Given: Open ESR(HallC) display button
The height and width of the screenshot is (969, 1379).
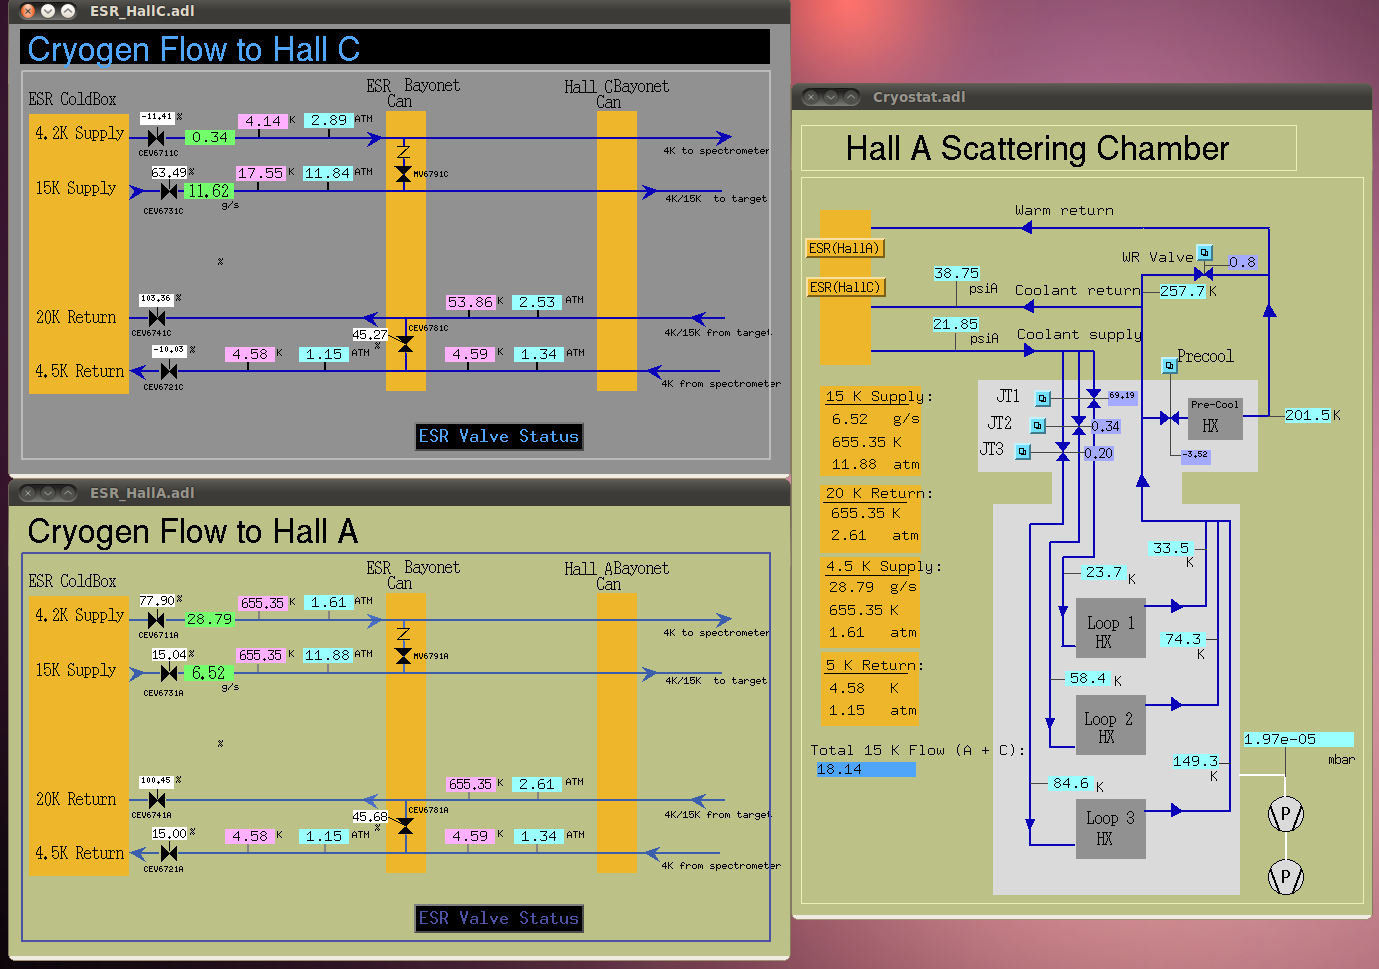Looking at the screenshot, I should pyautogui.click(x=845, y=287).
